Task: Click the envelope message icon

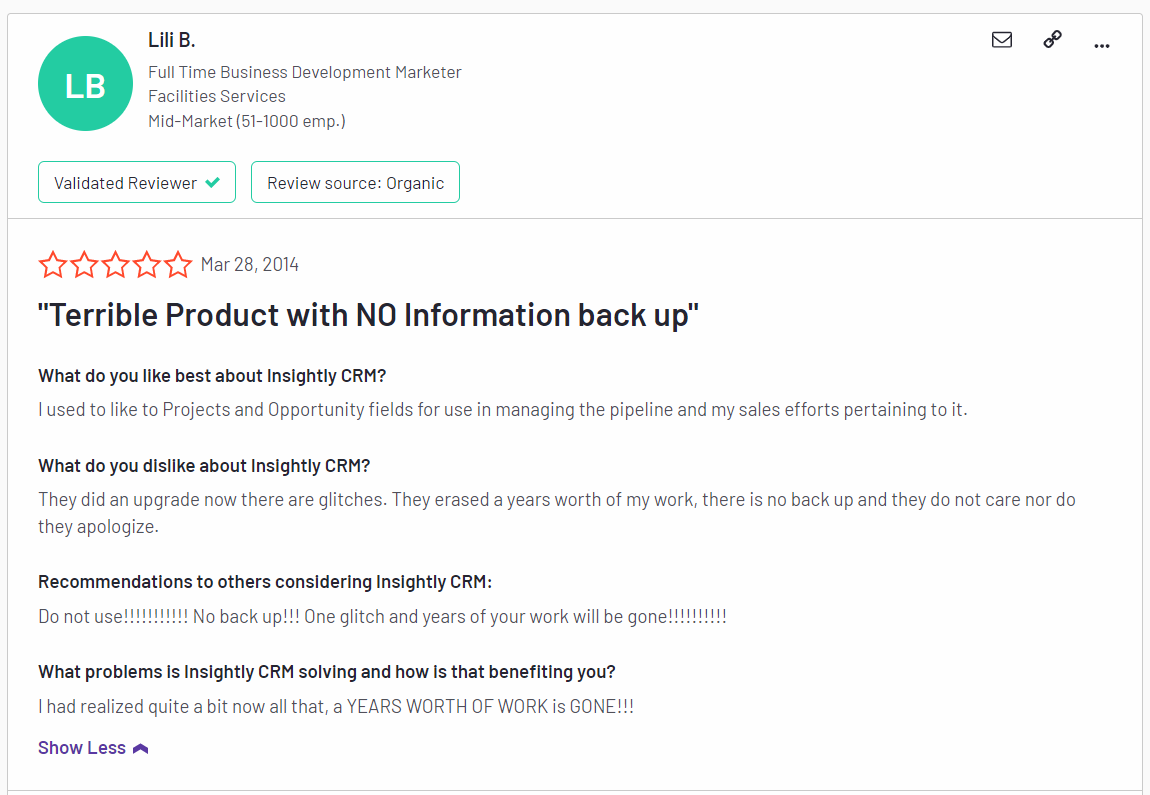Action: [1001, 40]
